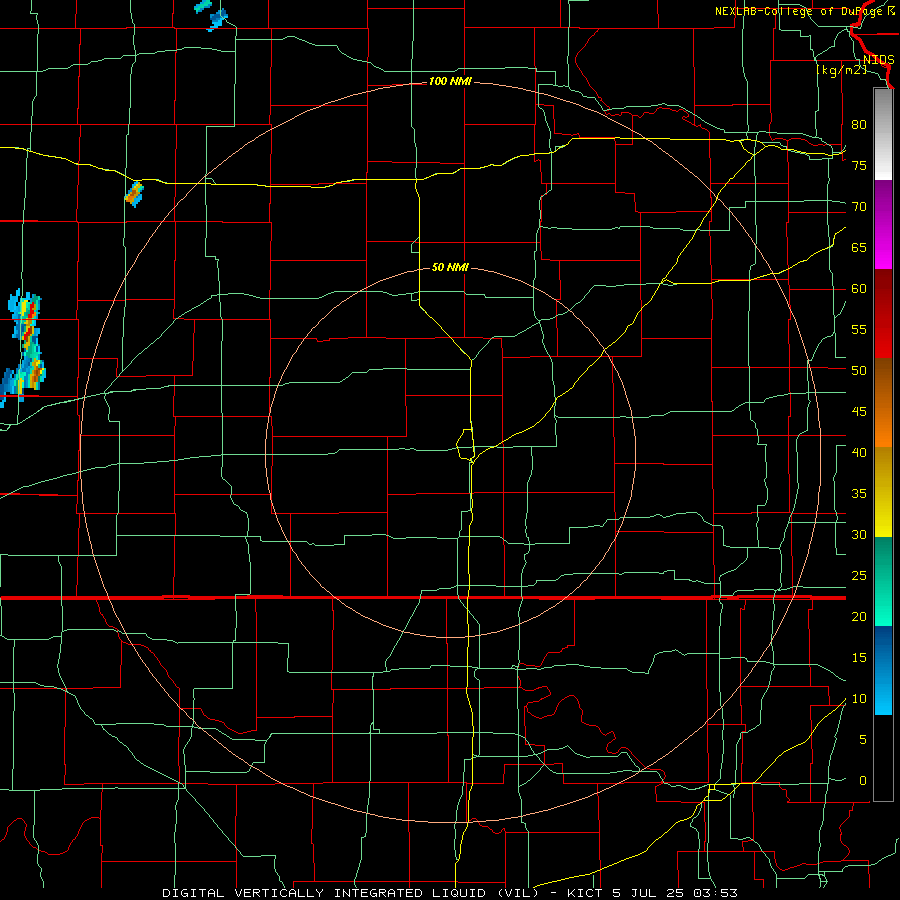Image resolution: width=900 pixels, height=900 pixels.
Task: Click the 35 value on the VIL scale
Action: (x=859, y=494)
